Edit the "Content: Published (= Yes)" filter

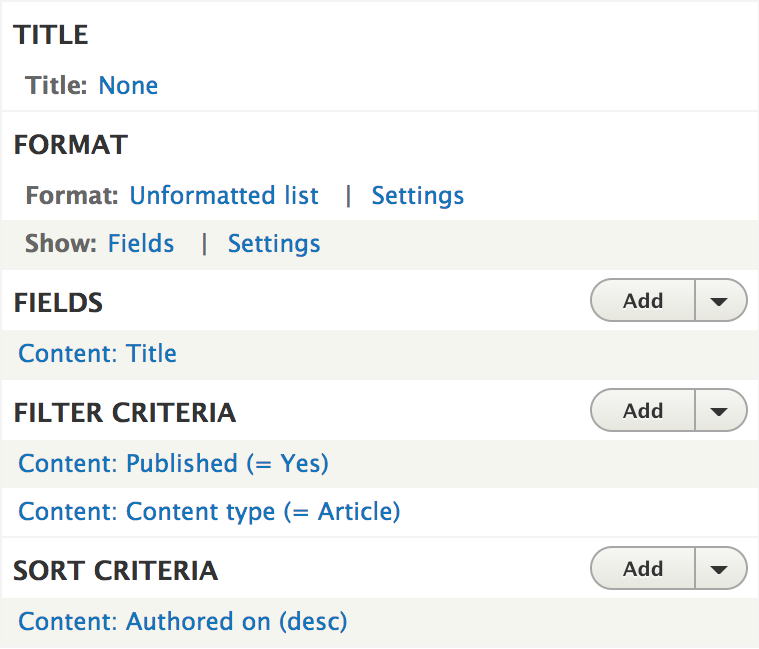174,464
